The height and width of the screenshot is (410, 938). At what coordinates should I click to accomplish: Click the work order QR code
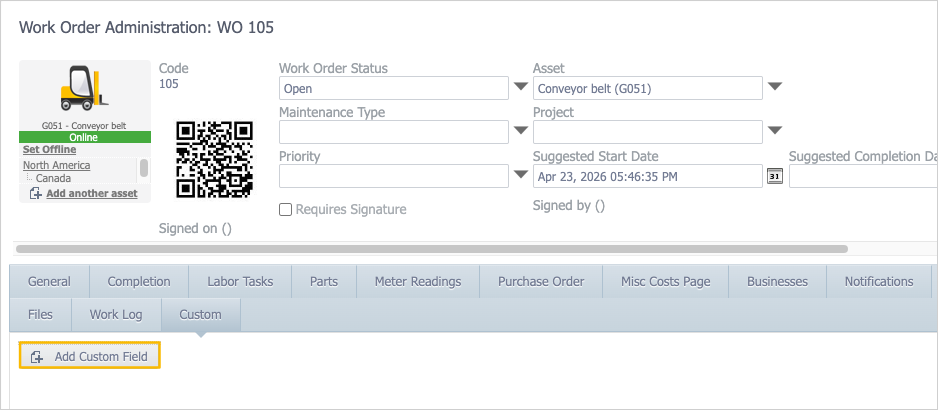214,159
